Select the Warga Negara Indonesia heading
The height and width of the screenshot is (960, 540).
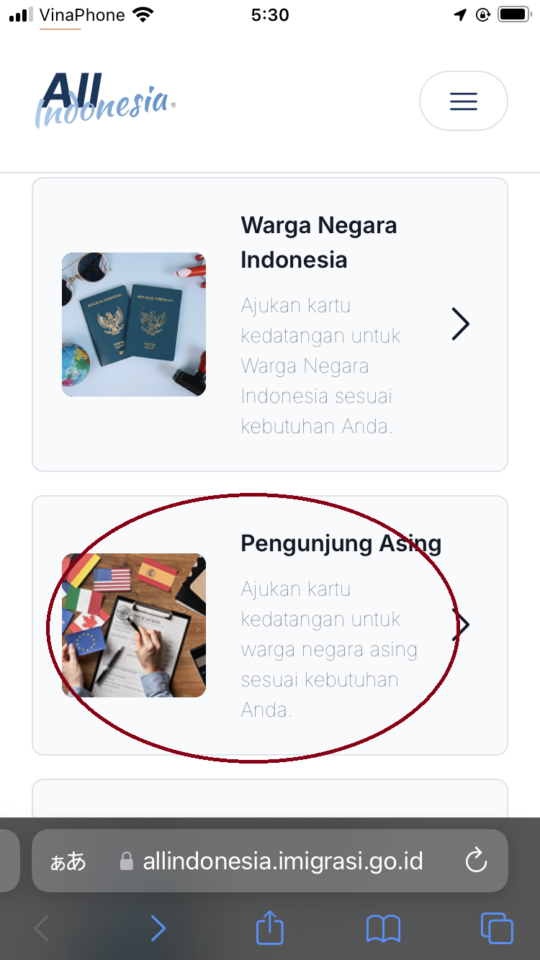pyautogui.click(x=318, y=242)
